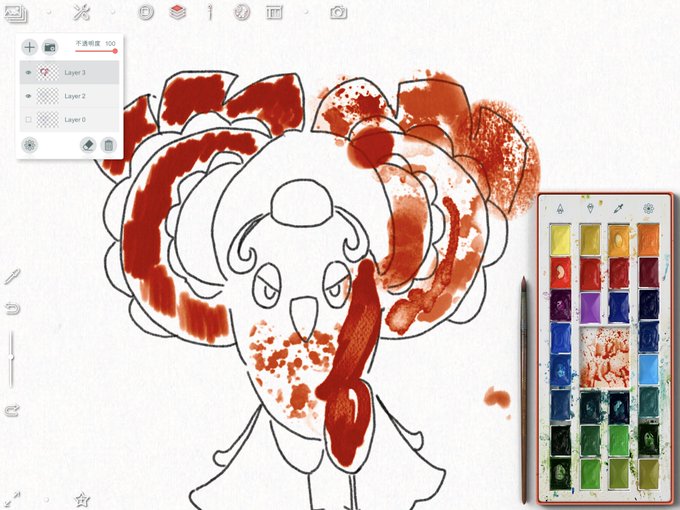Click the vertical brush size slider on left
The image size is (680, 510).
pos(12,360)
